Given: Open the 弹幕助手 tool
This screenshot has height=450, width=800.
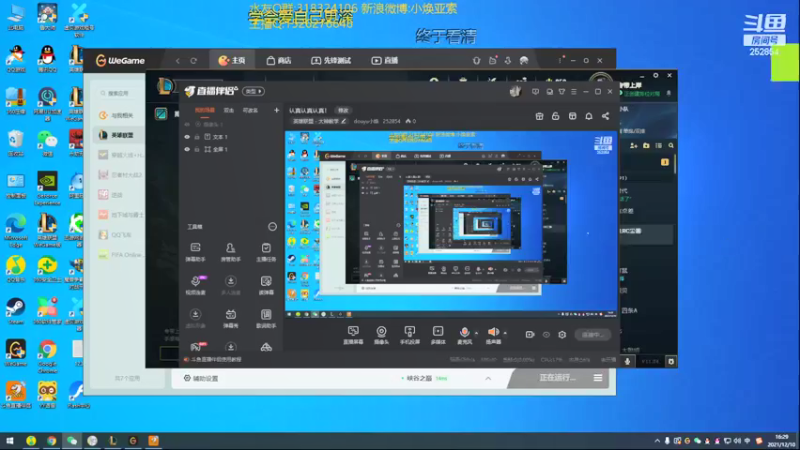Looking at the screenshot, I should 195,252.
